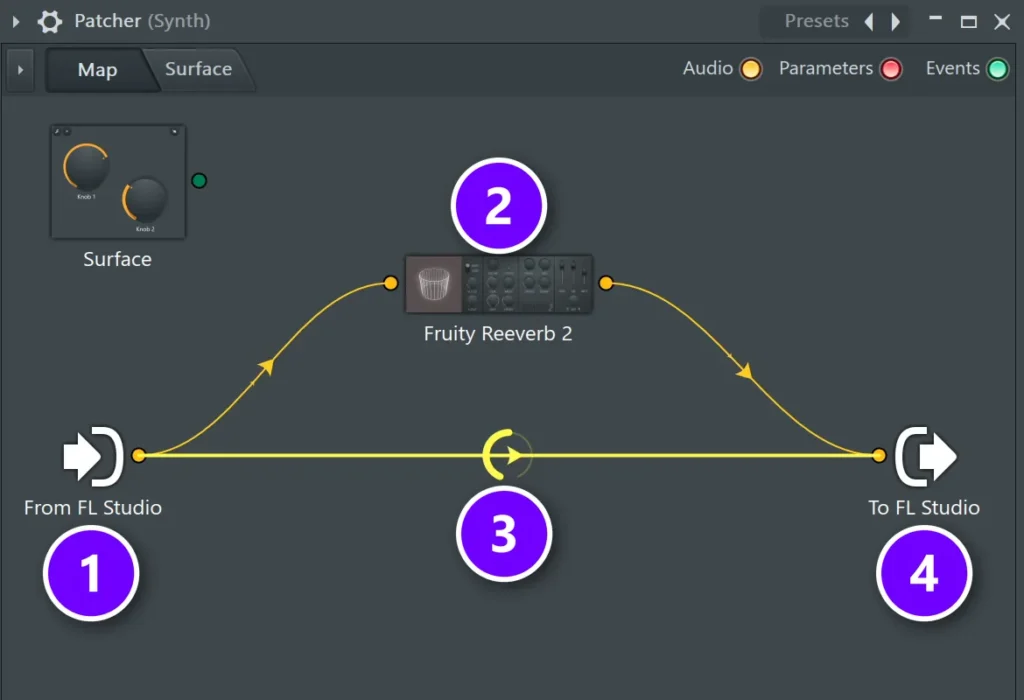
Task: Select the Surface module thumbnail
Action: (x=118, y=182)
